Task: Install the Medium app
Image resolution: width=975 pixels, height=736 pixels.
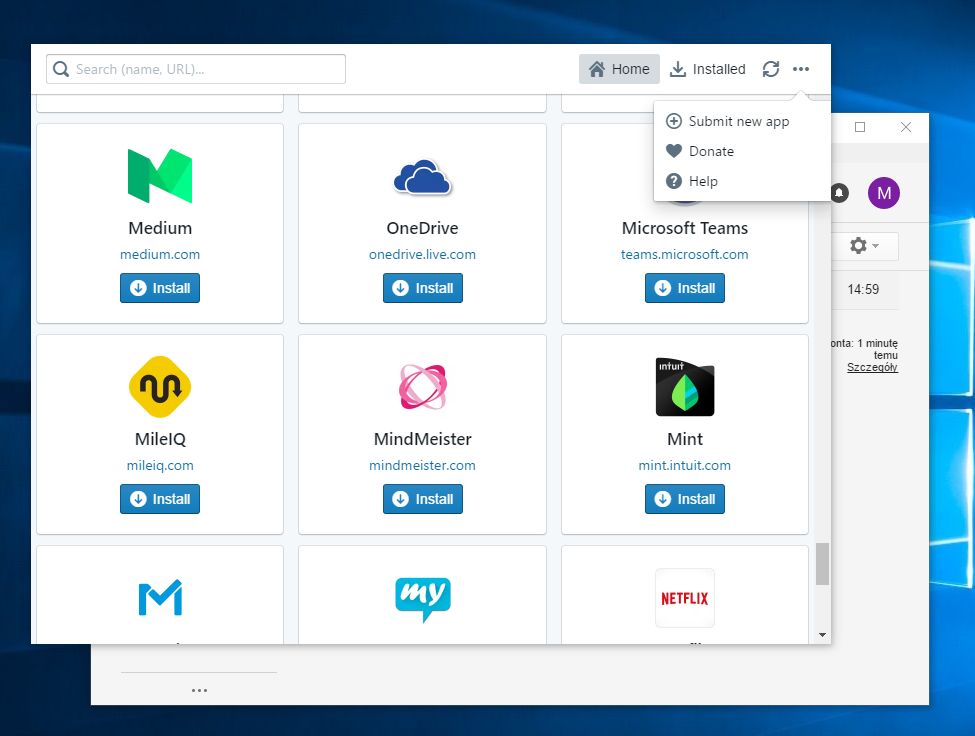Action: (x=160, y=288)
